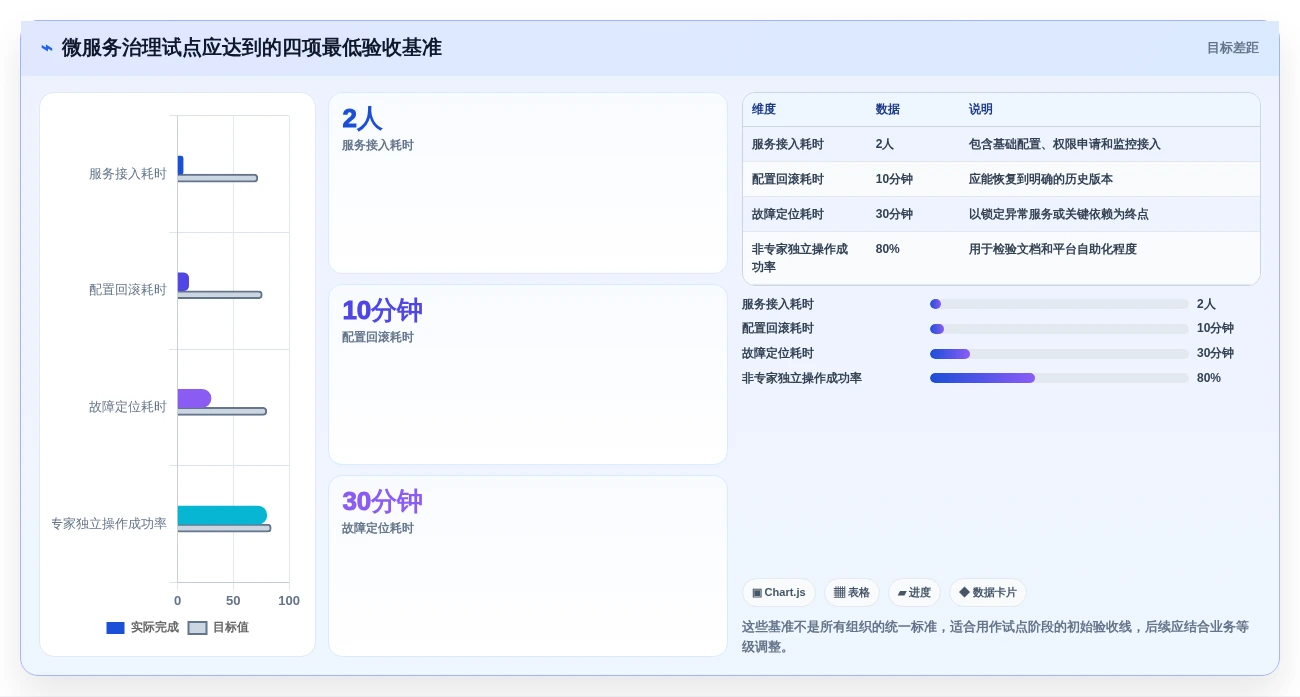Viewport: 1300px width, 697px height.
Task: Click the 服务接入耗时 progress bar
Action: (1059, 304)
